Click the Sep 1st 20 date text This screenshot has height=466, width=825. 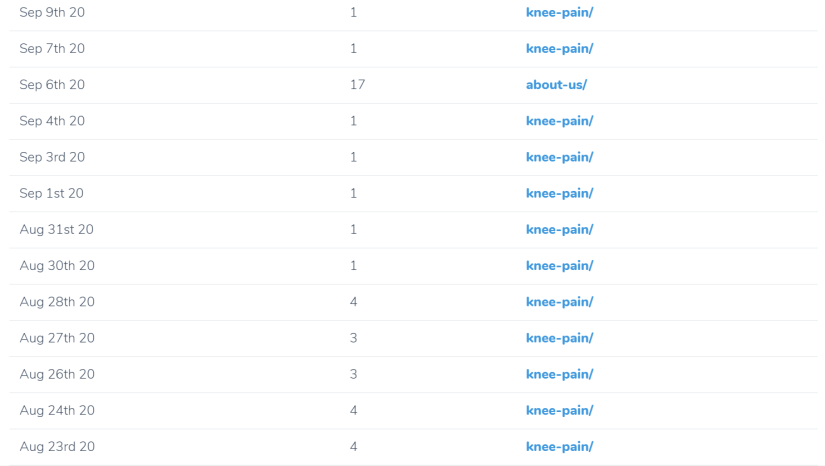pos(51,193)
